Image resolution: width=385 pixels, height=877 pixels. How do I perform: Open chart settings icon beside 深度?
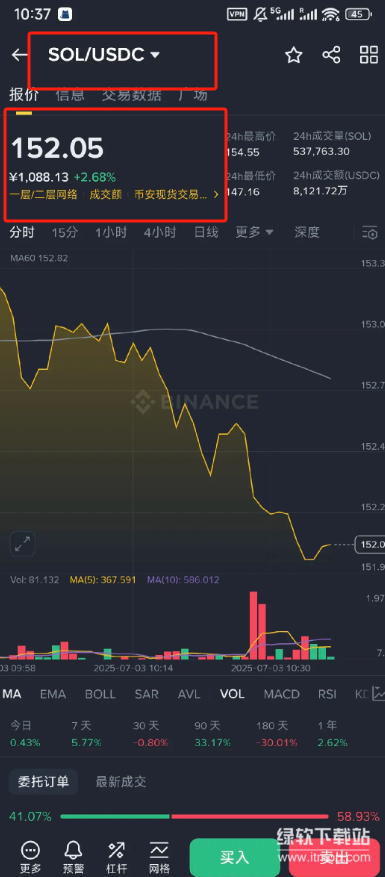click(370, 232)
